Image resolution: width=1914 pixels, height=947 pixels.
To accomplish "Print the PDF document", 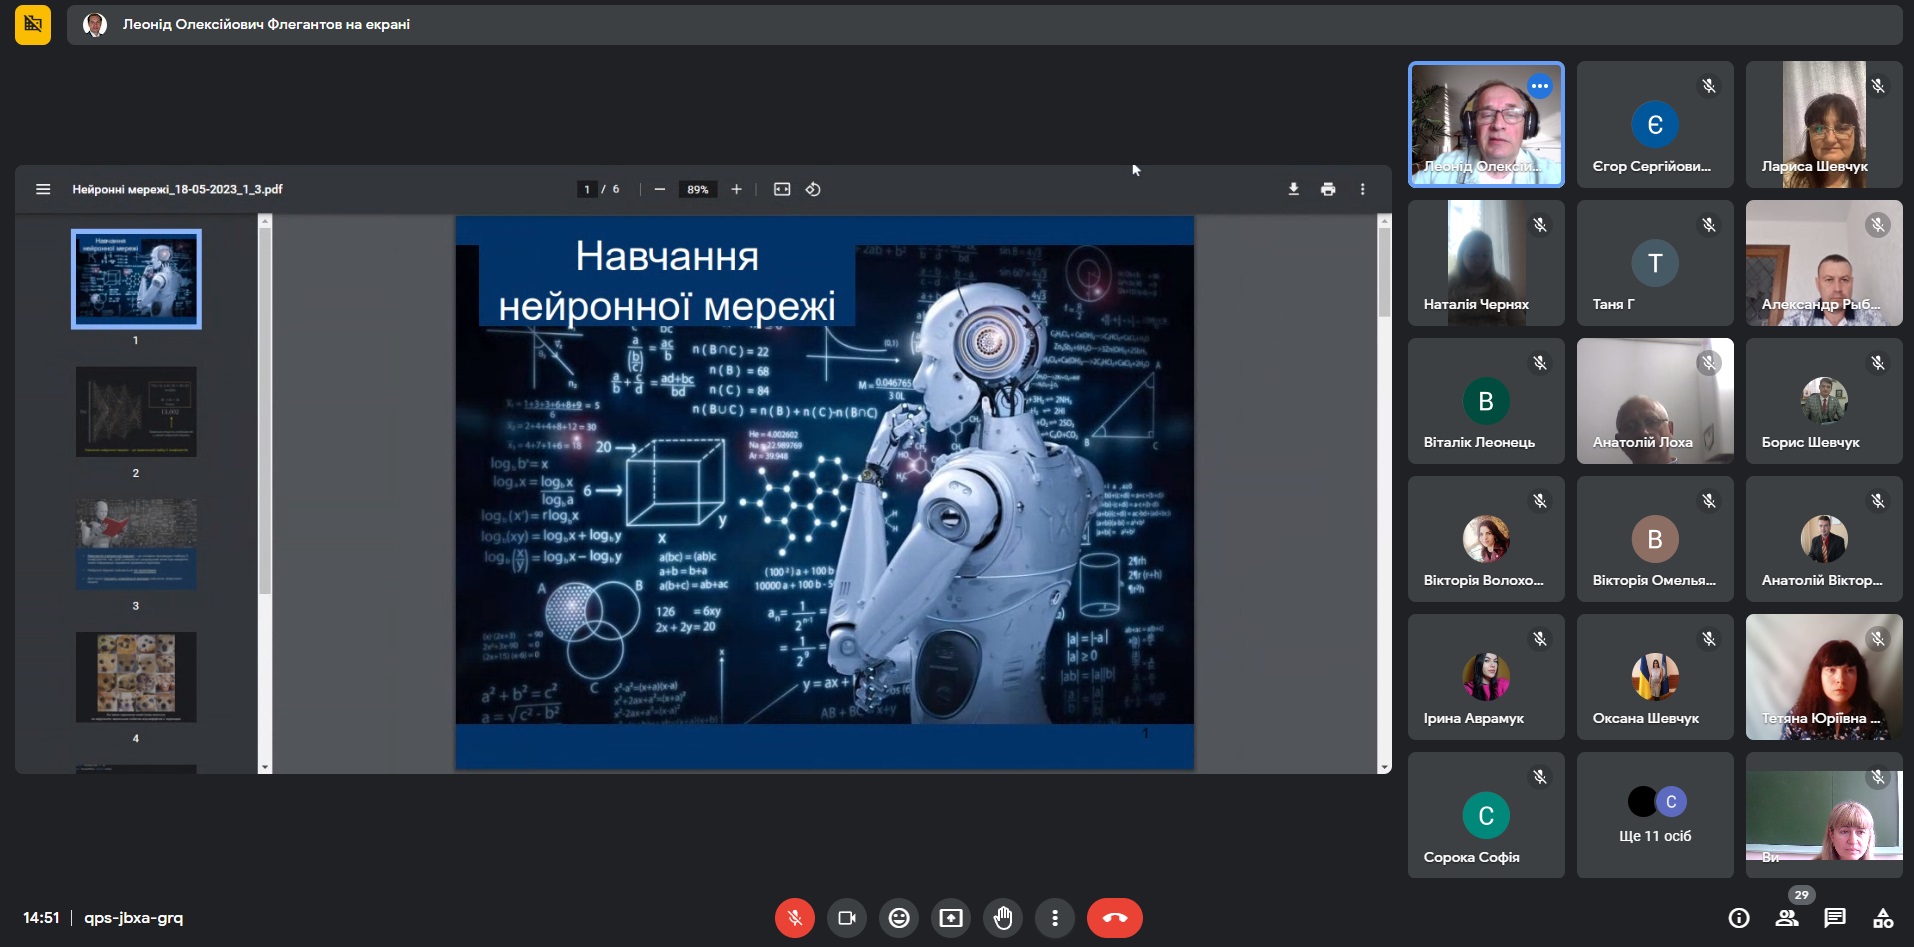I will (1328, 189).
